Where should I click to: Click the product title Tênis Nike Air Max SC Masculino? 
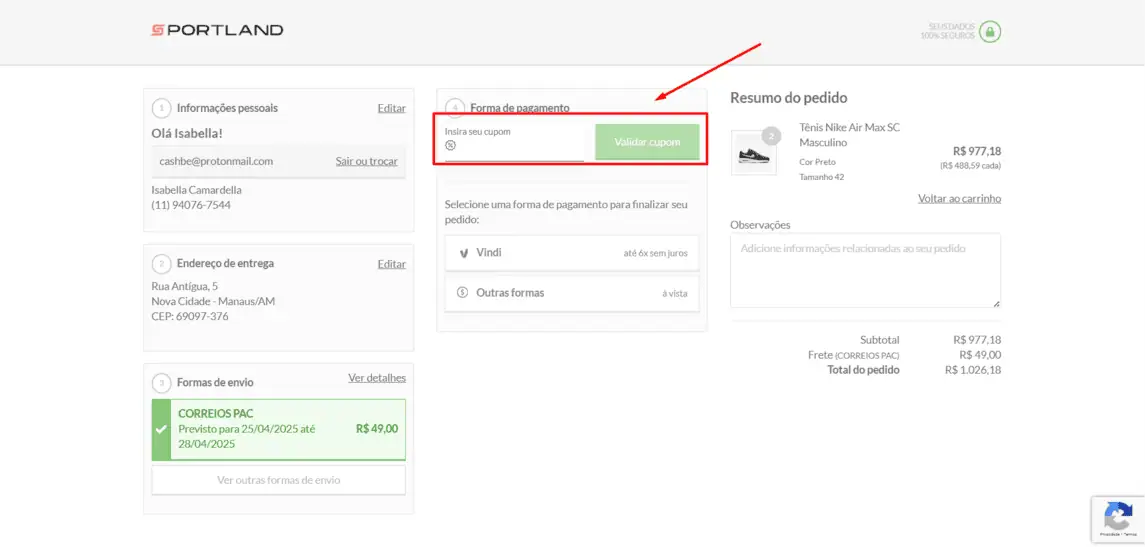[850, 134]
